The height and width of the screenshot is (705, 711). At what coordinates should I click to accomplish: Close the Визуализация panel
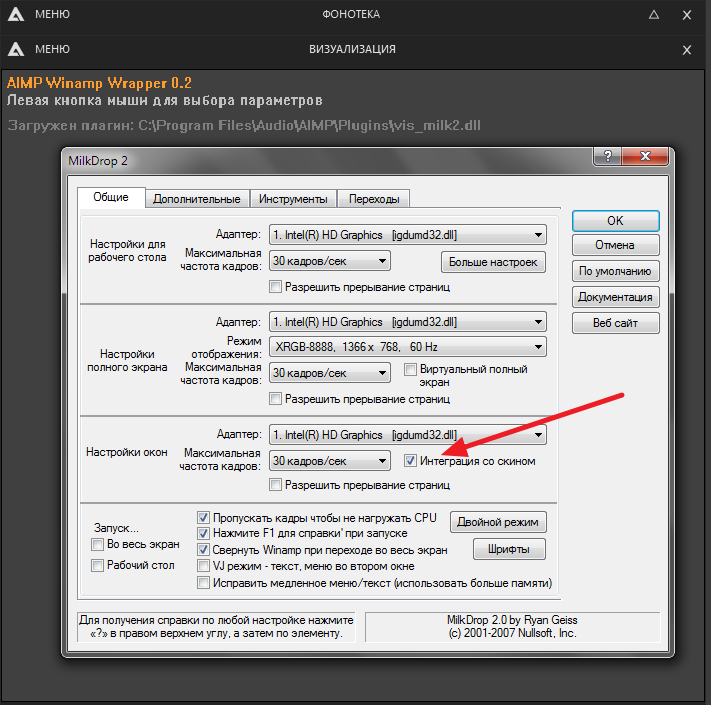coord(687,50)
